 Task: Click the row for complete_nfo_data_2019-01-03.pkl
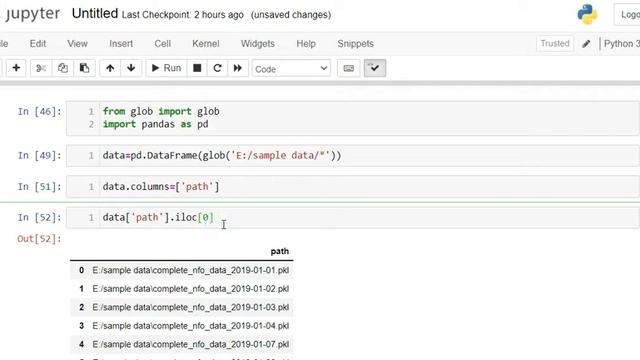(182, 307)
